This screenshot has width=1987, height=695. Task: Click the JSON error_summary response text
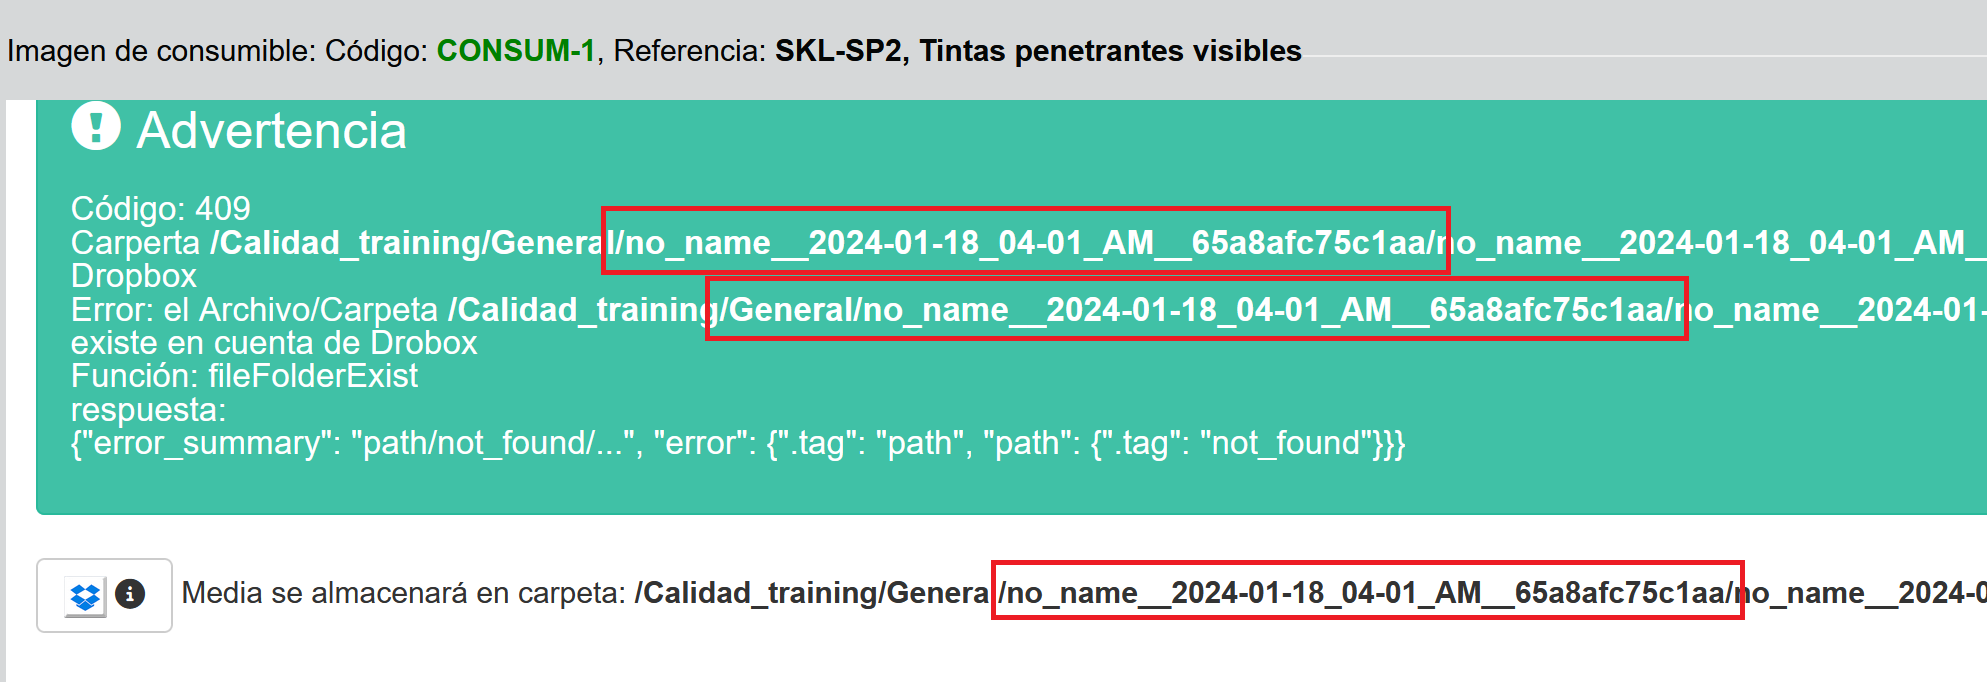737,443
